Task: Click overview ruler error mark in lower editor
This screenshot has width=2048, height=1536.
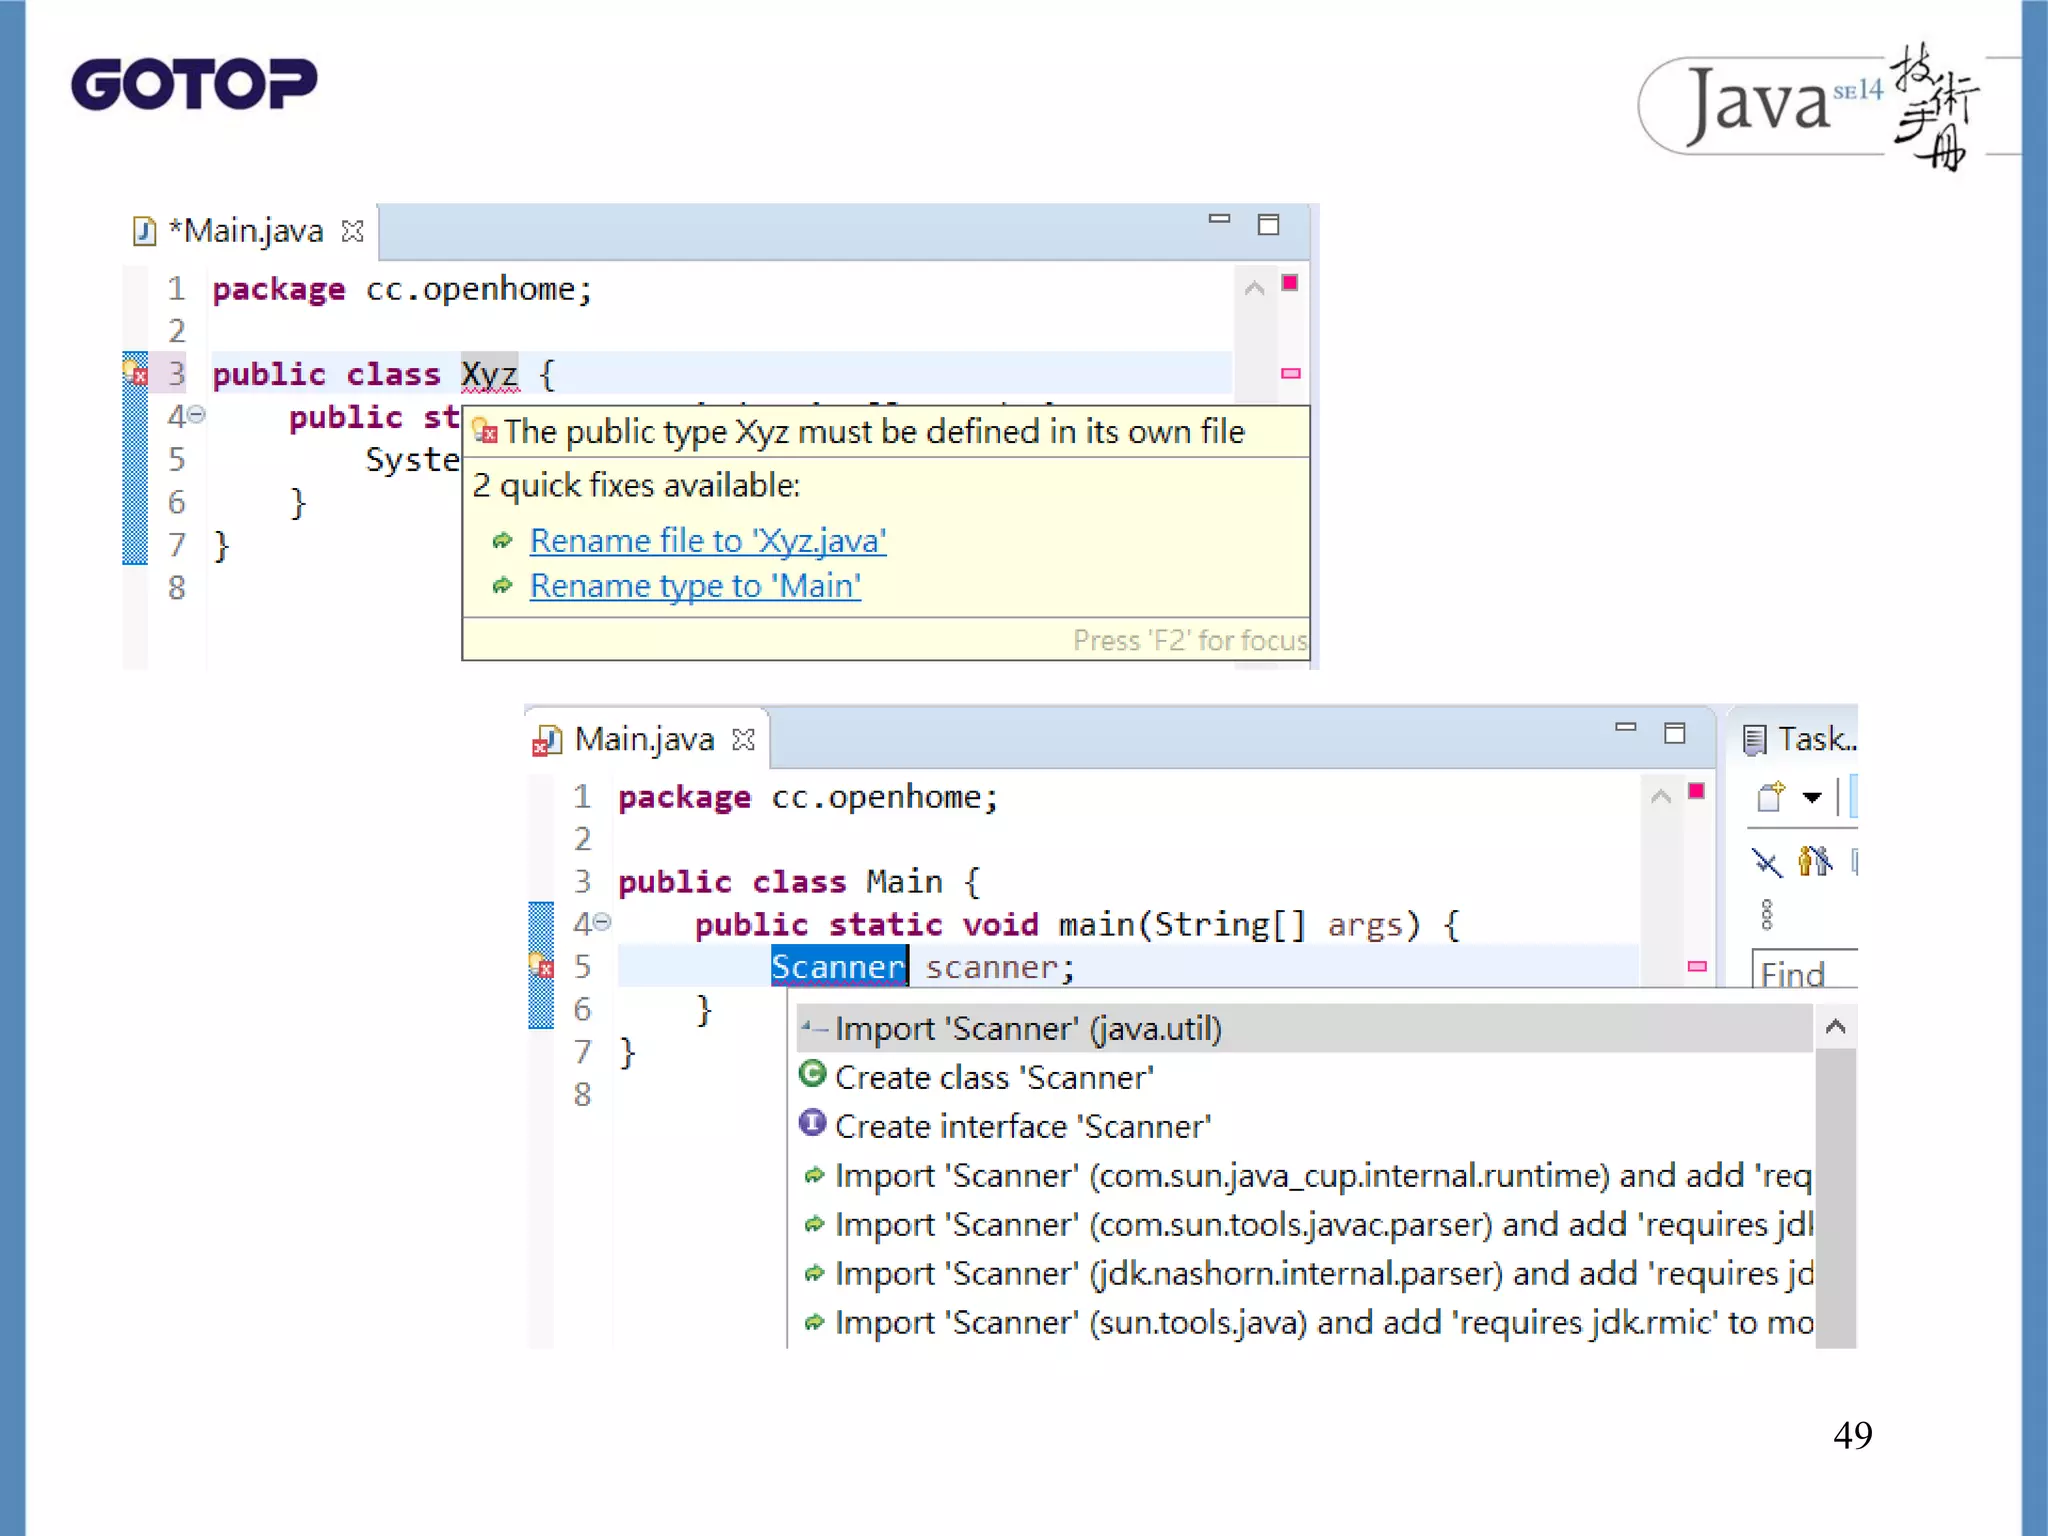Action: [1697, 966]
